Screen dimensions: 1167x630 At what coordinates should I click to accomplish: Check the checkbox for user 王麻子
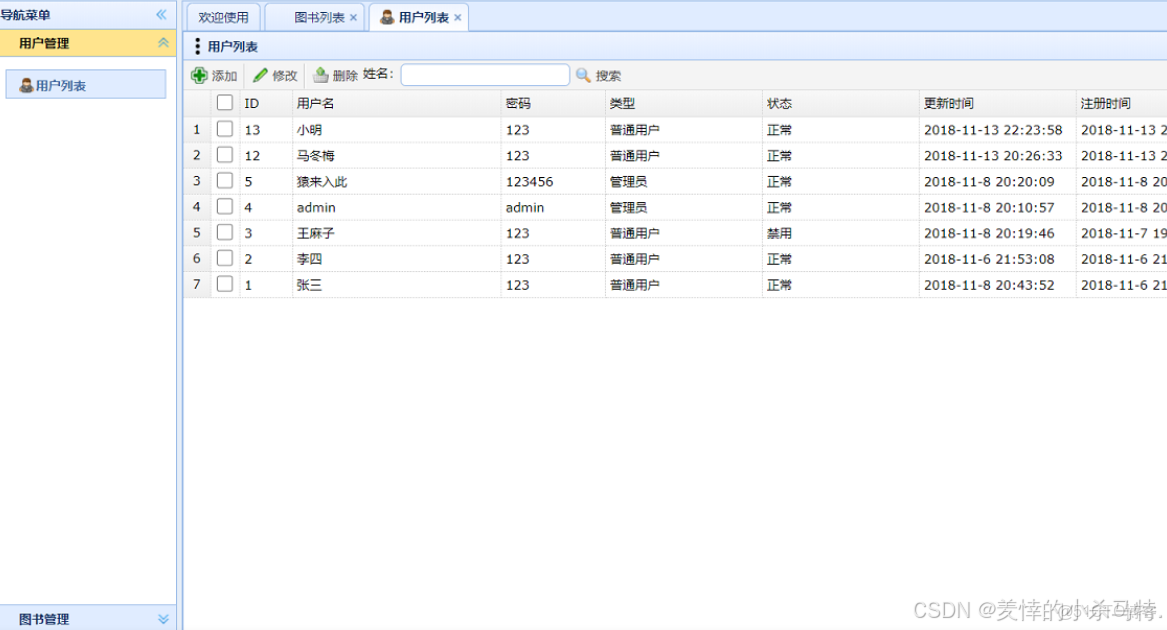pyautogui.click(x=225, y=232)
